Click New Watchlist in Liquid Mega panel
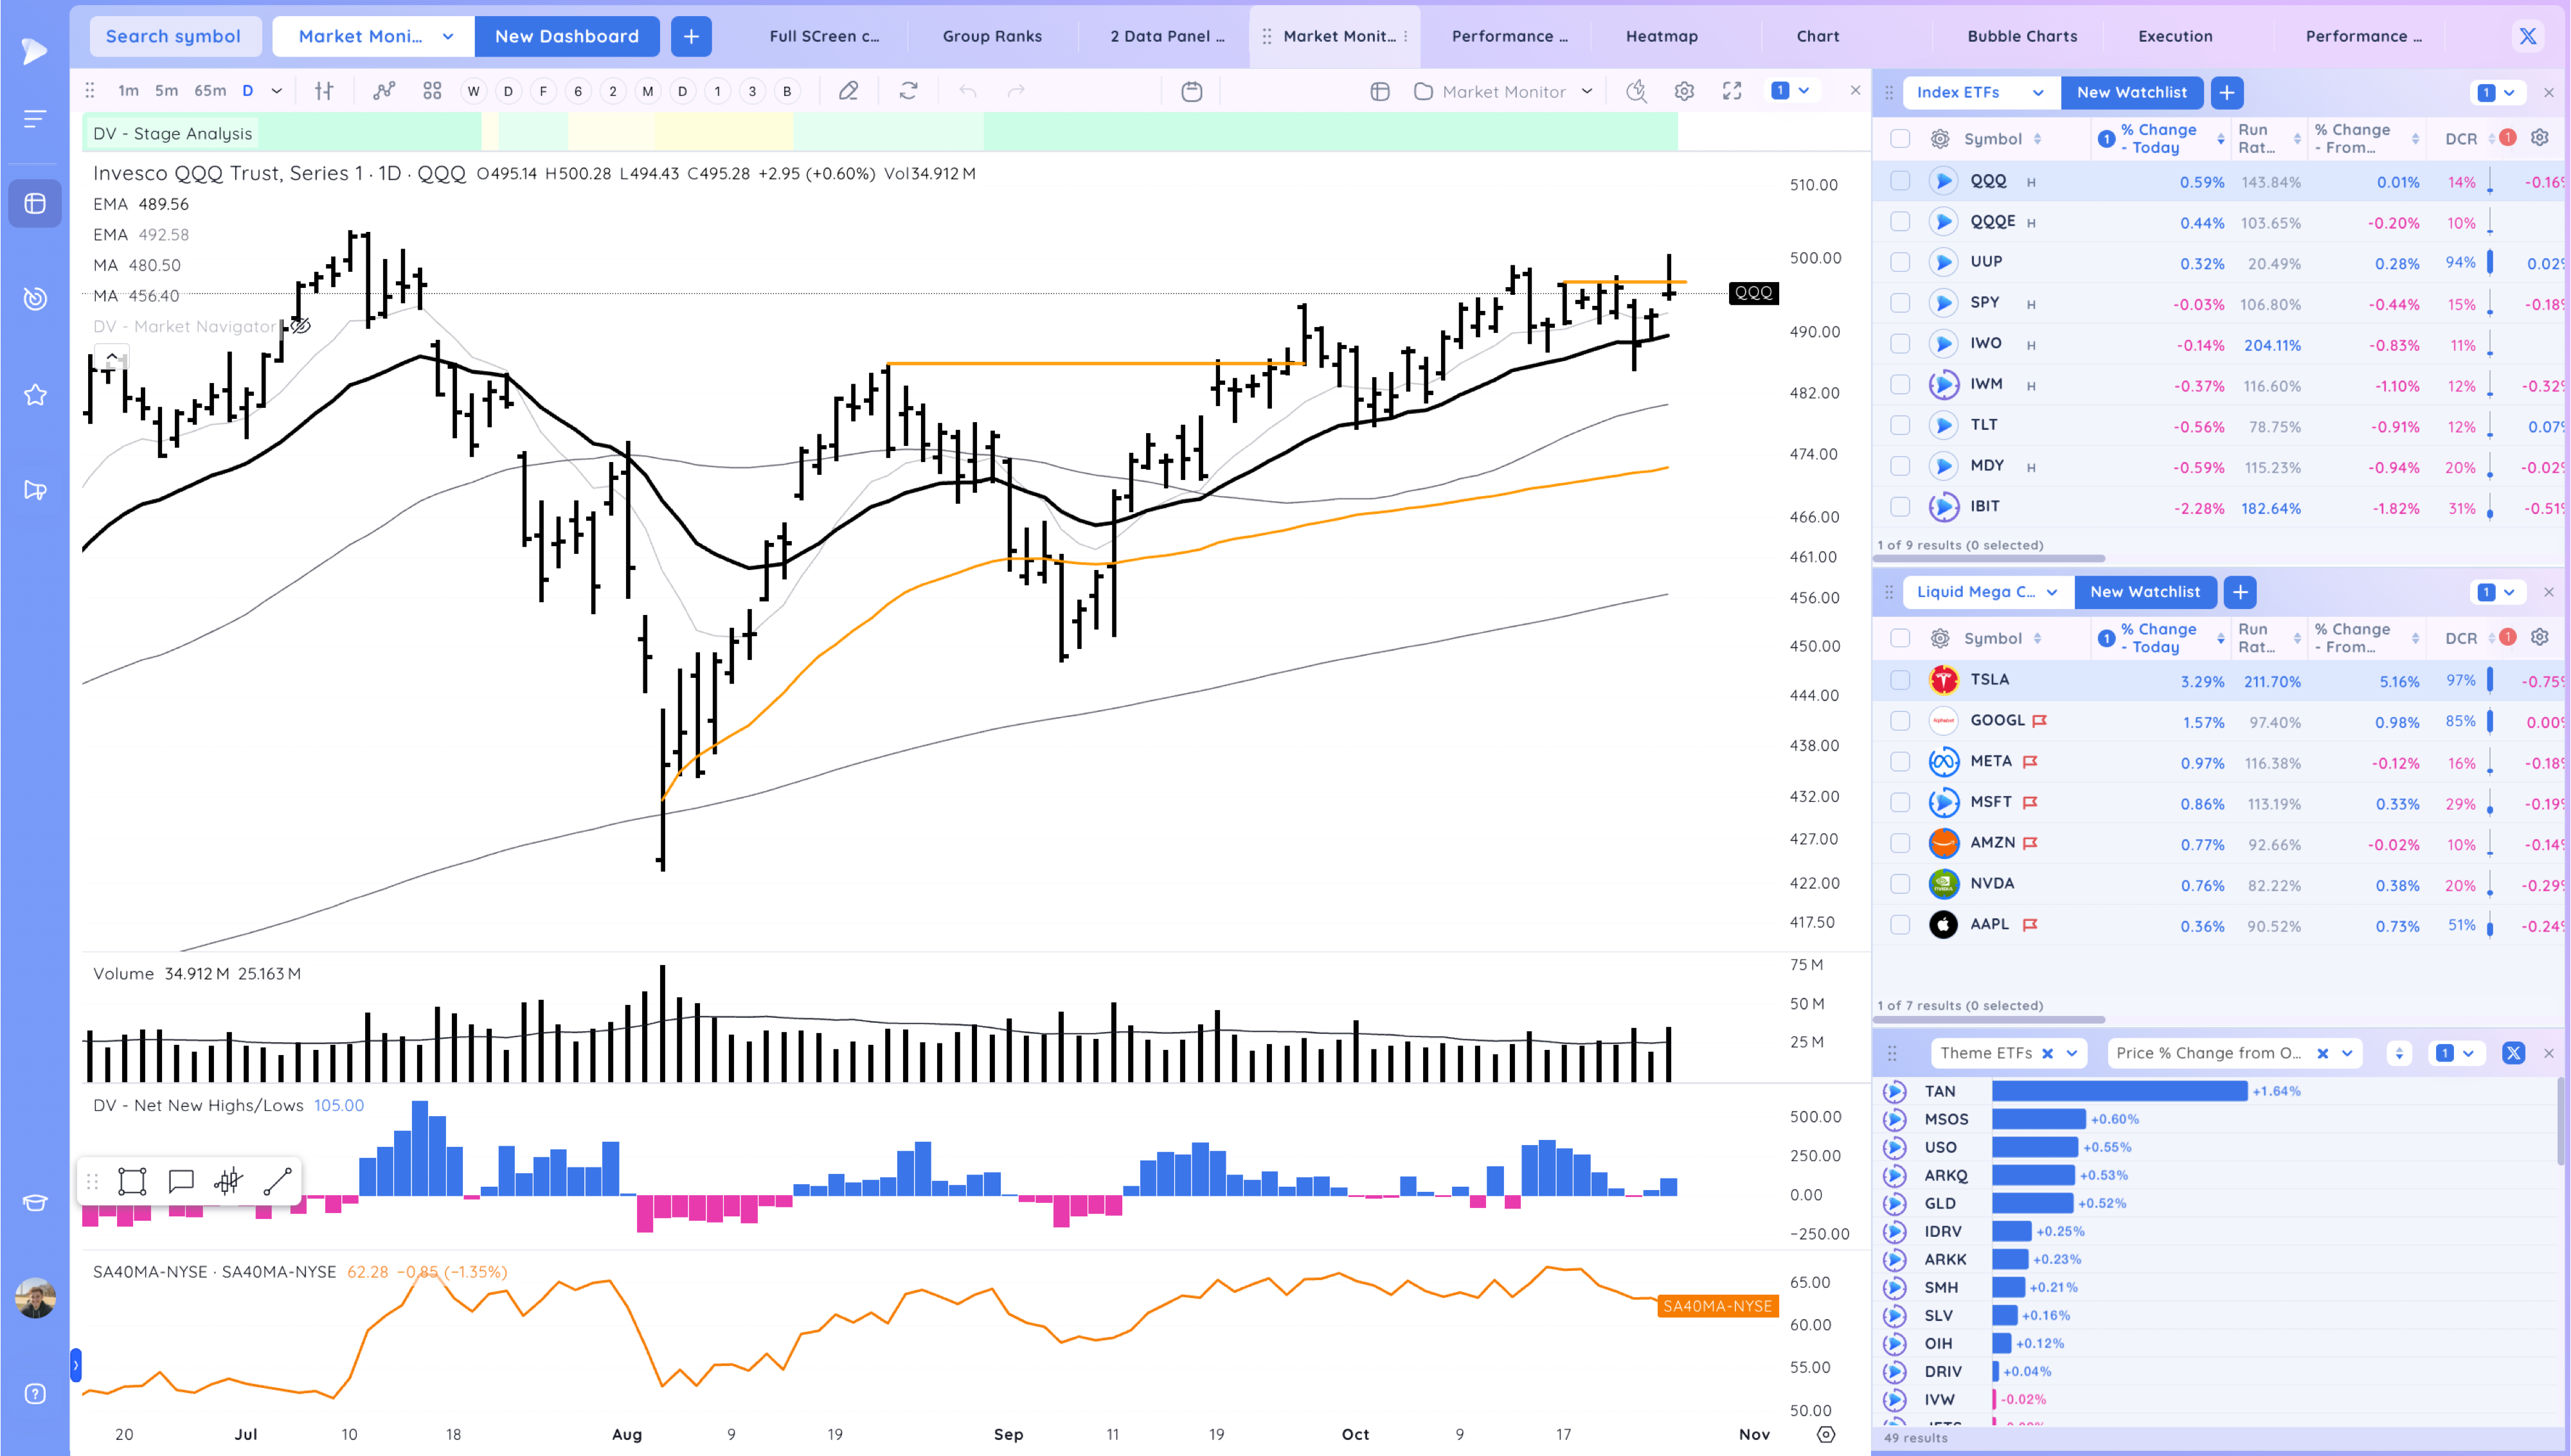This screenshot has width=2571, height=1456. pyautogui.click(x=2144, y=592)
